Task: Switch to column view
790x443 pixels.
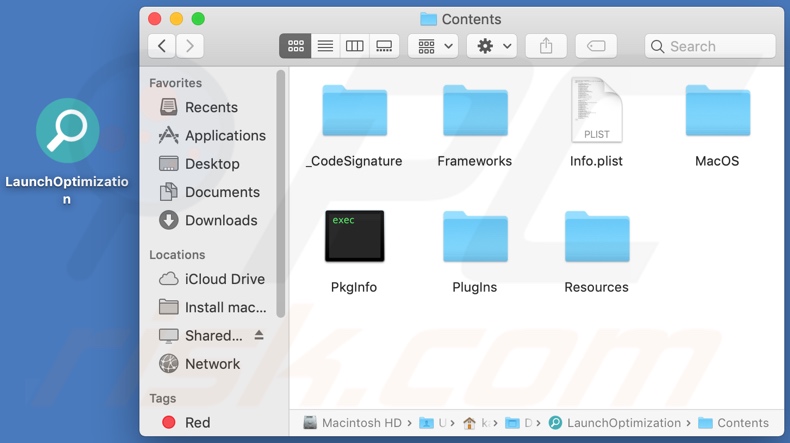Action: coord(354,46)
